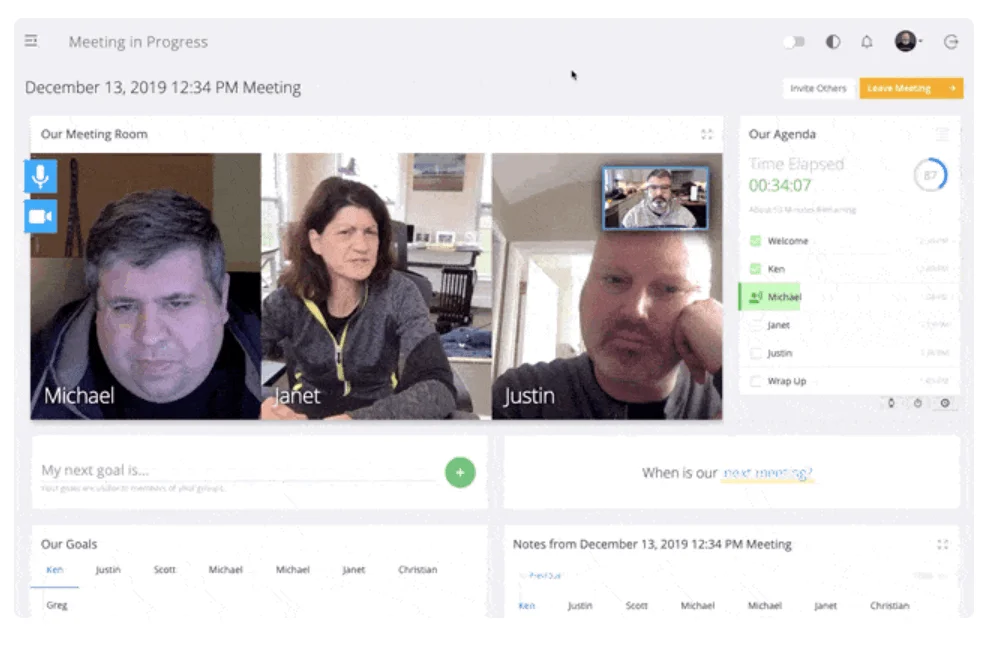Turn off the video camera button
Viewport: 985px width, 645px height.
pyautogui.click(x=41, y=217)
